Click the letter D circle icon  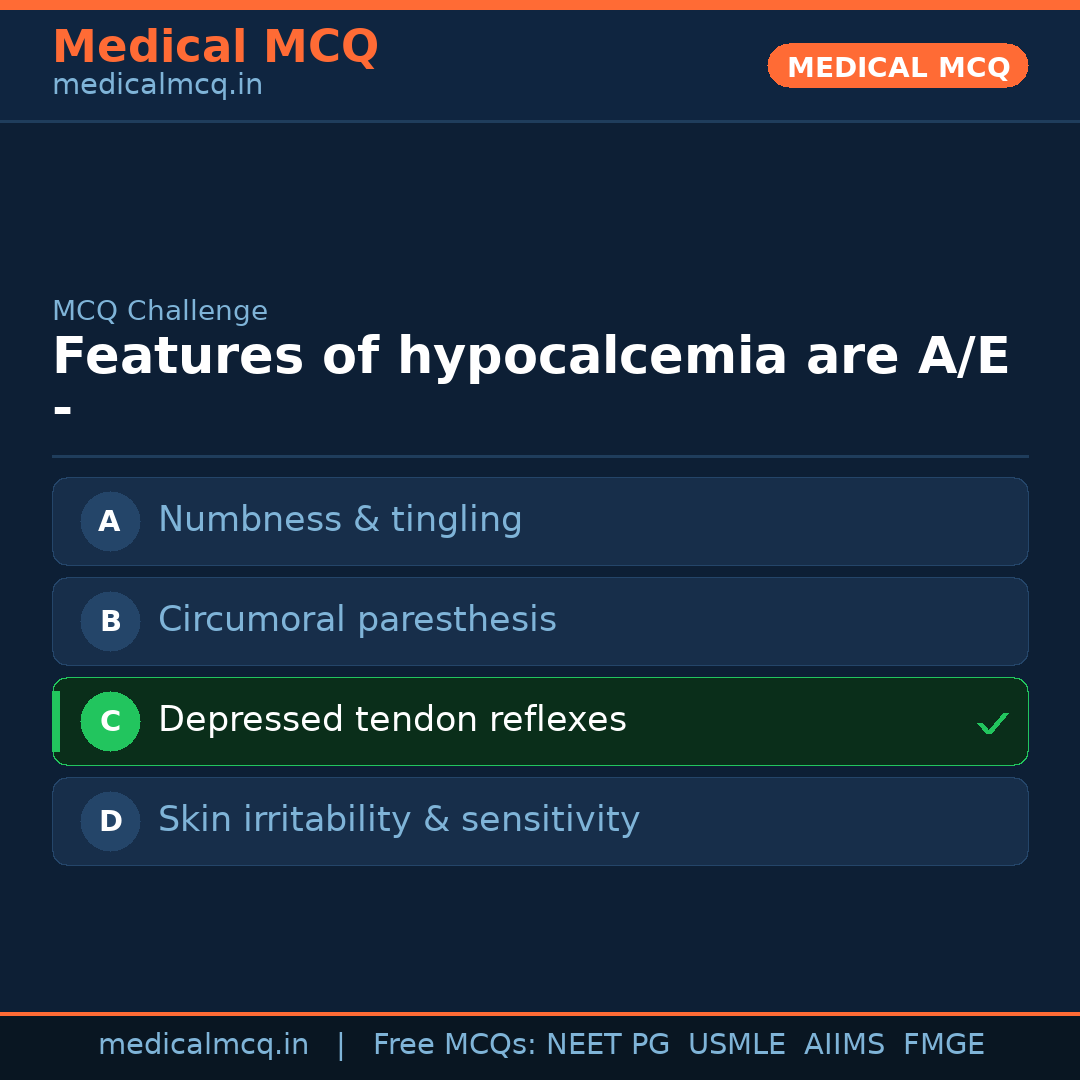[x=110, y=821]
